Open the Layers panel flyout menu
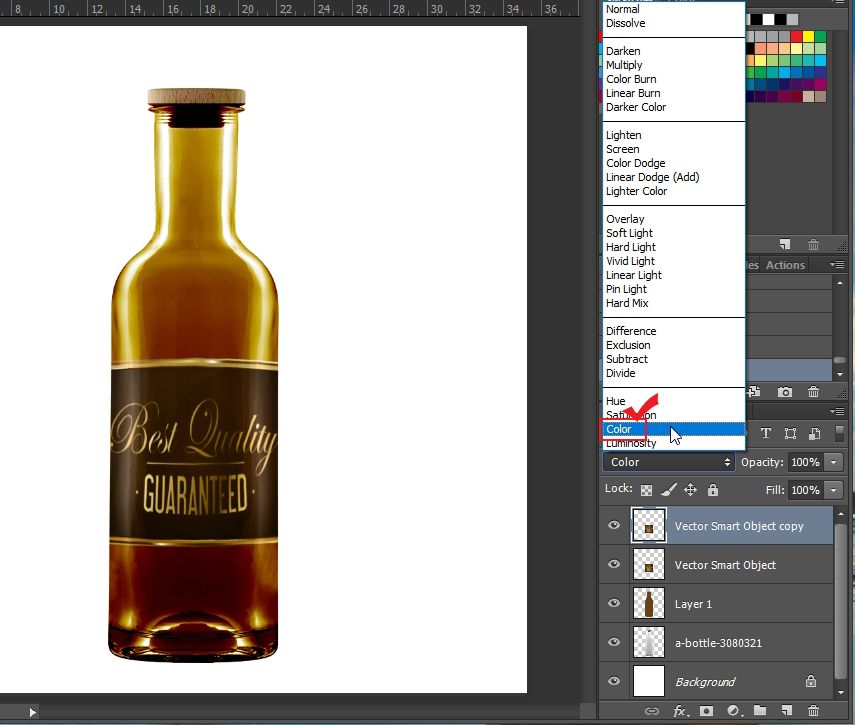 (836, 411)
